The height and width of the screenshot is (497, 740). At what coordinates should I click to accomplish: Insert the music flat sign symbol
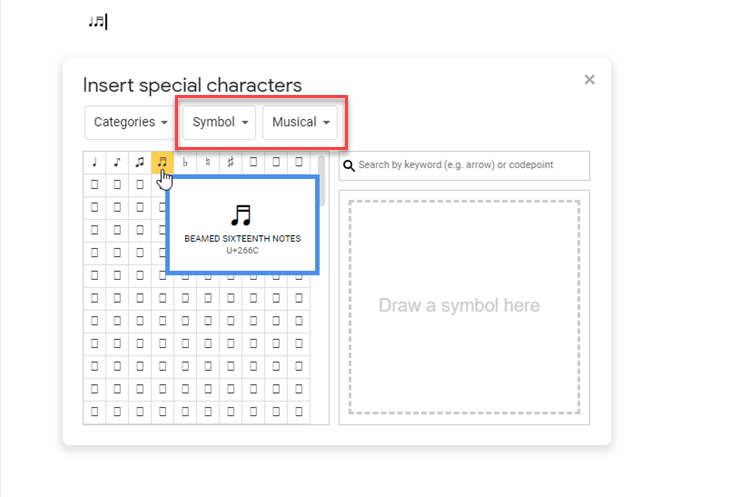[x=185, y=162]
